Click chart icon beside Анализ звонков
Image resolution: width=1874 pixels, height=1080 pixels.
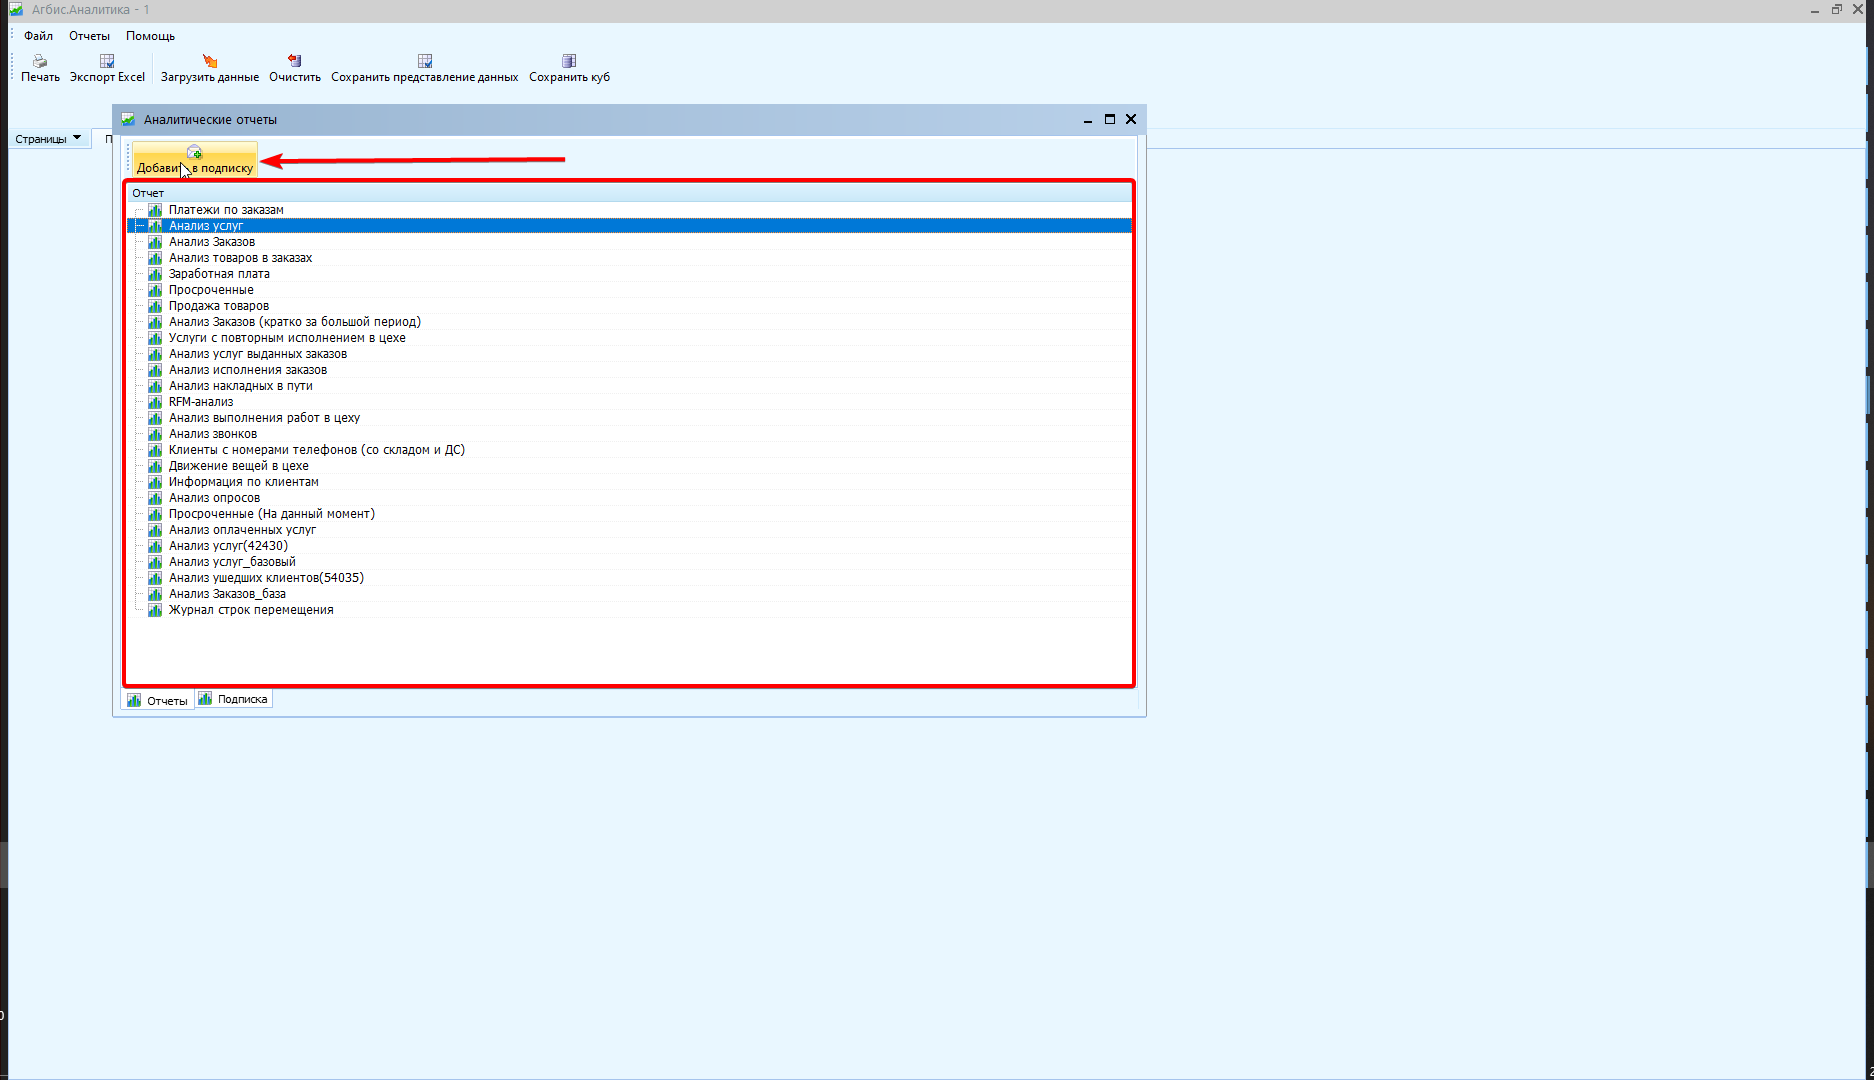pyautogui.click(x=155, y=434)
